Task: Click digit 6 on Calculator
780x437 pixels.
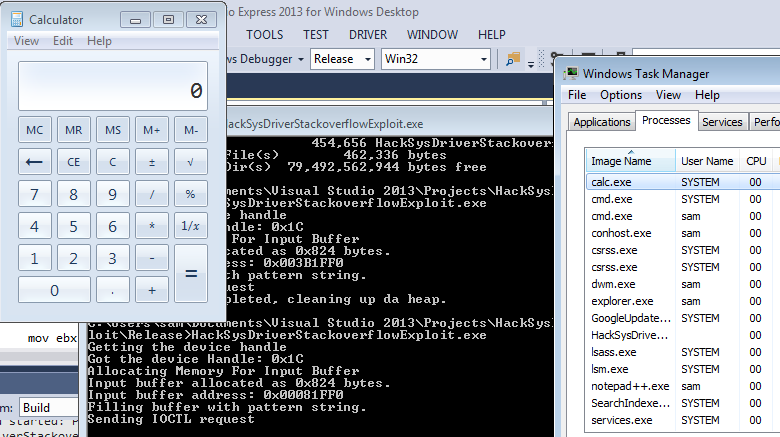Action: pos(112,226)
